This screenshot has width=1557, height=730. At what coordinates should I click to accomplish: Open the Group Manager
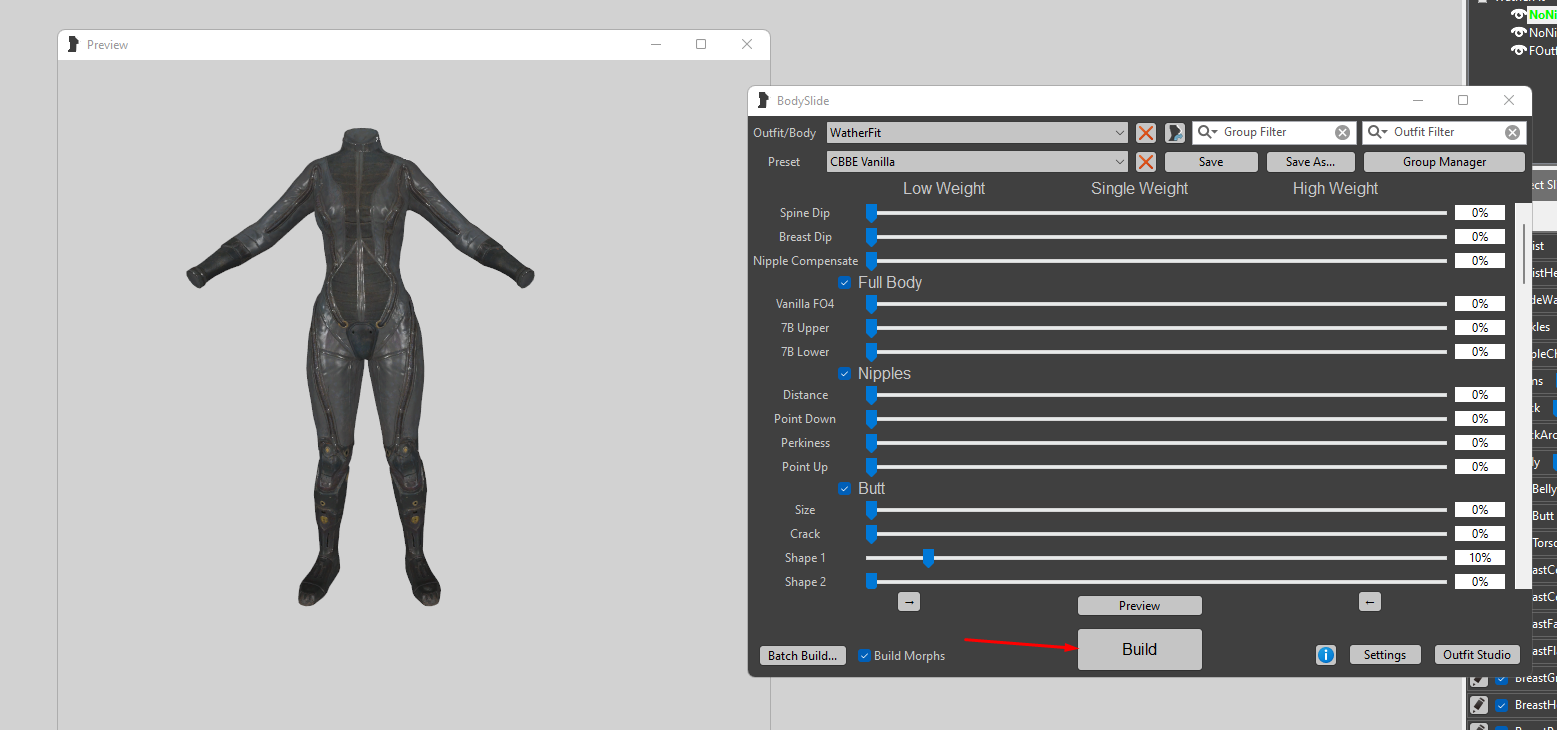(1444, 162)
